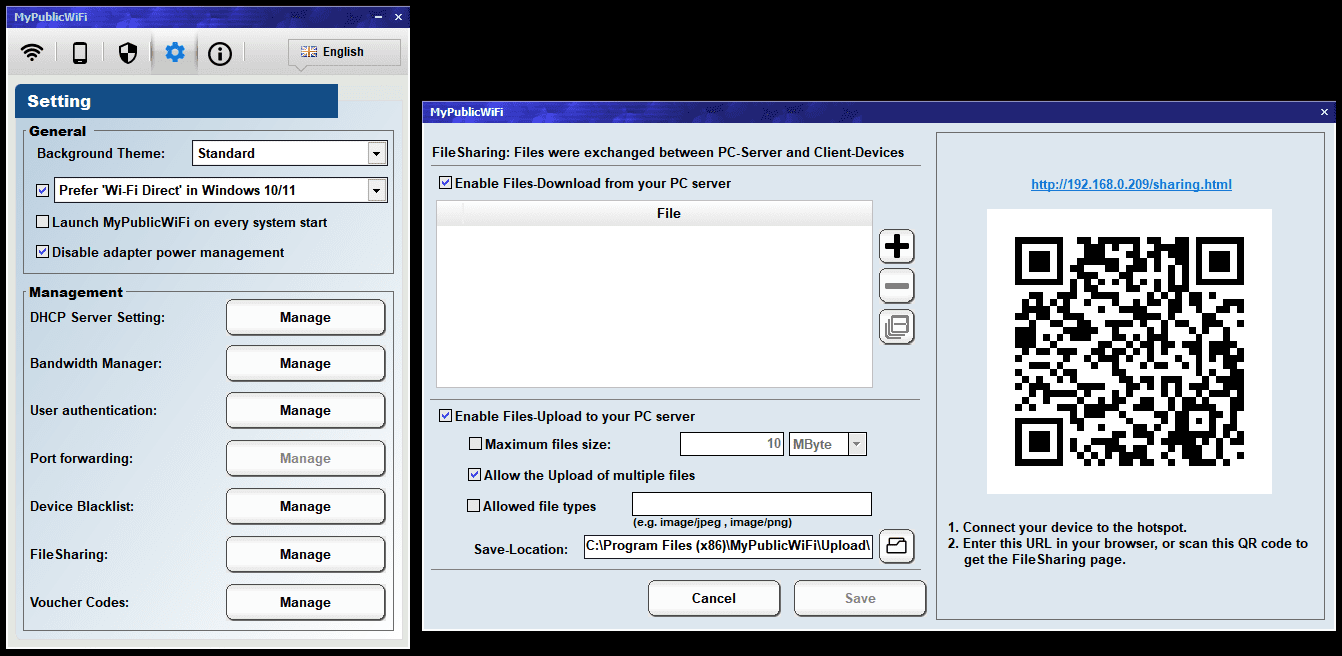Enable Launch MyPublicWiFi on every system start

point(43,222)
